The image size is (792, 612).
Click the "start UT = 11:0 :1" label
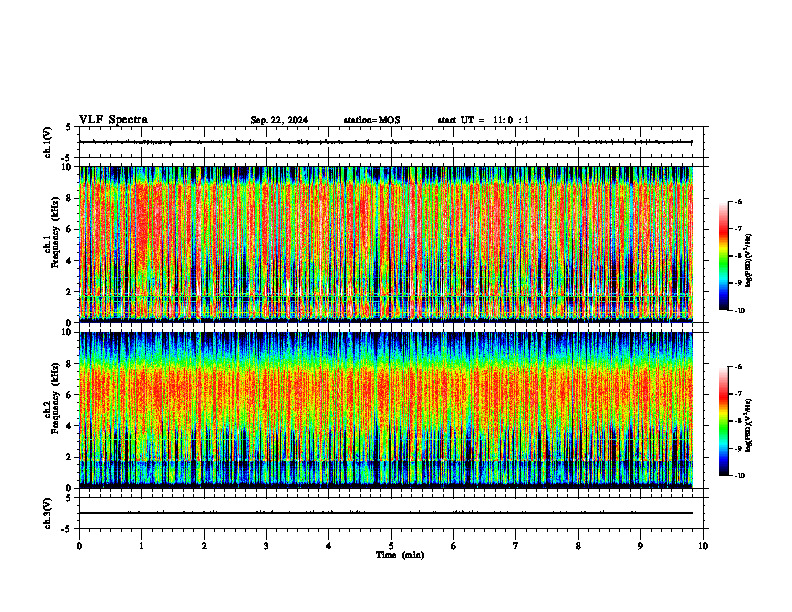[x=483, y=120]
